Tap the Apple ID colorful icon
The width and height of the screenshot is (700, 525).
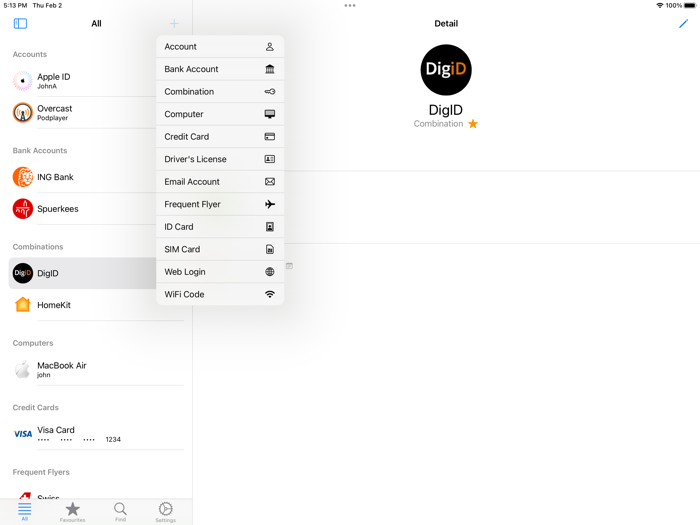(x=22, y=81)
